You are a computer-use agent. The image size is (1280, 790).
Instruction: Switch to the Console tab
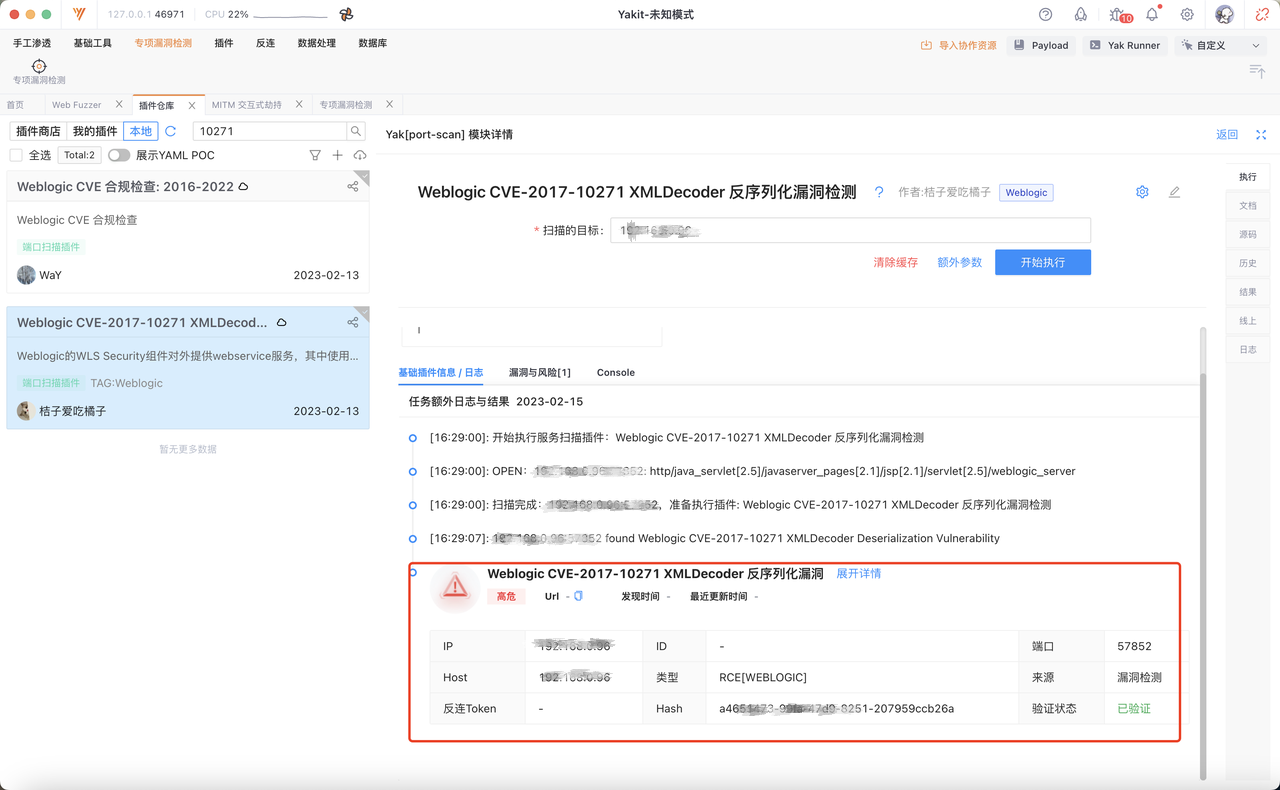[x=616, y=373]
